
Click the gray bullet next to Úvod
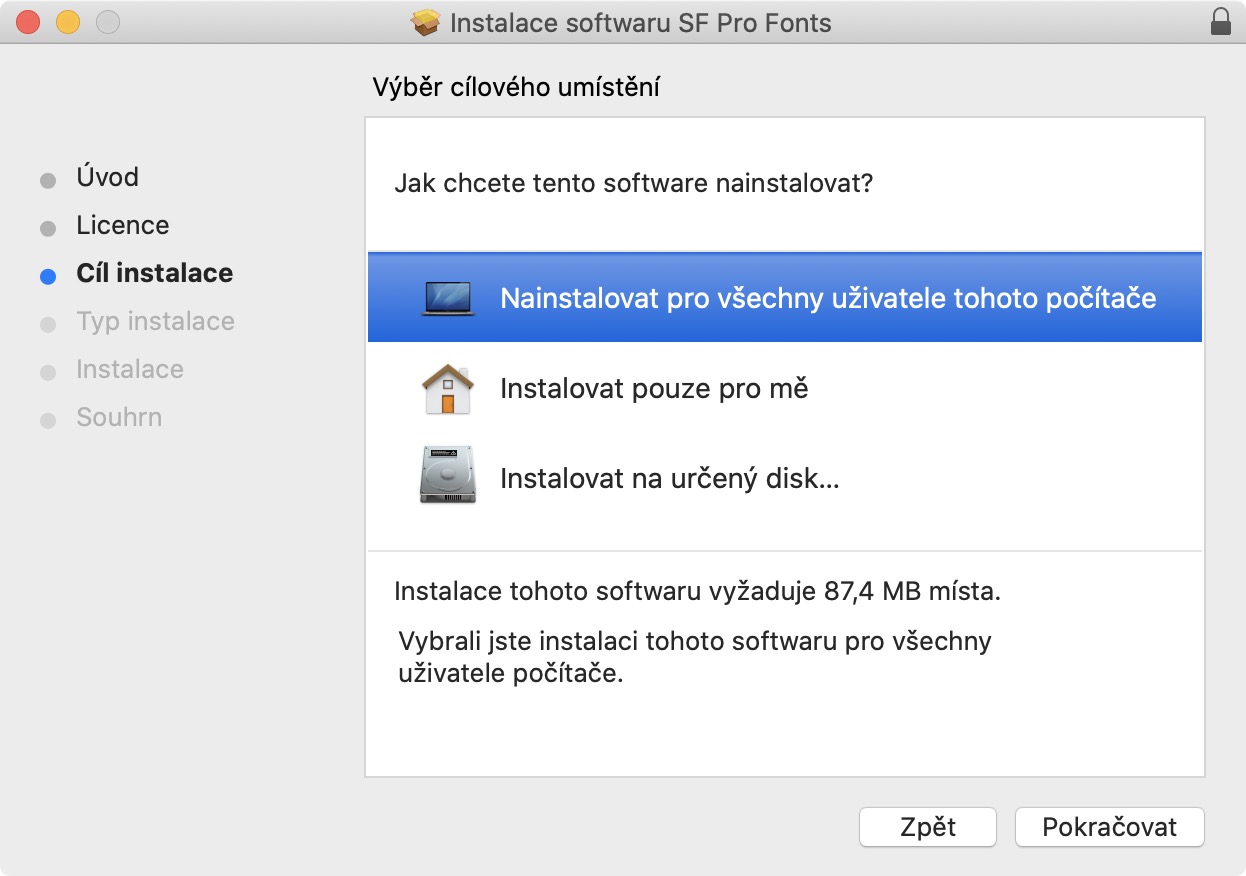point(48,181)
